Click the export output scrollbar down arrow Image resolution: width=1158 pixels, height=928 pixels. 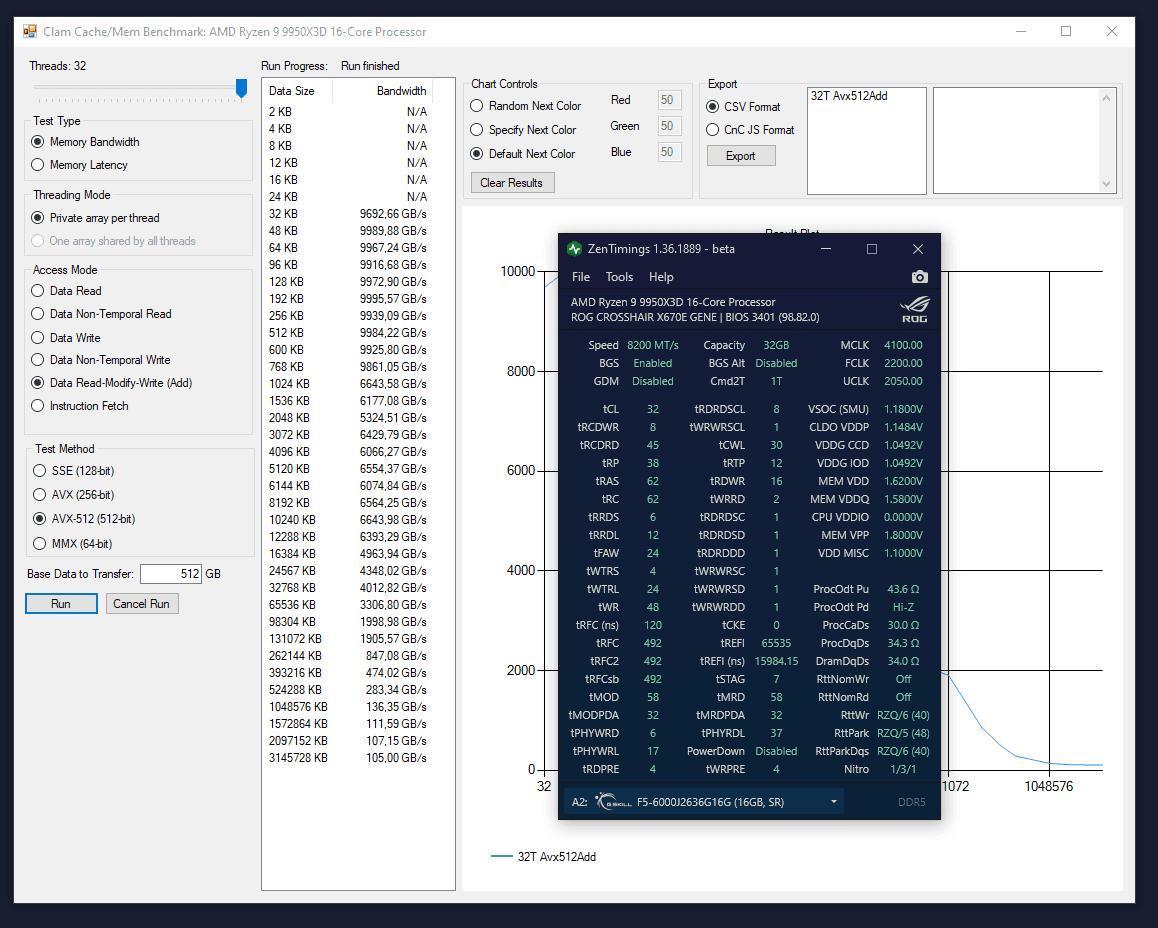tap(1106, 184)
